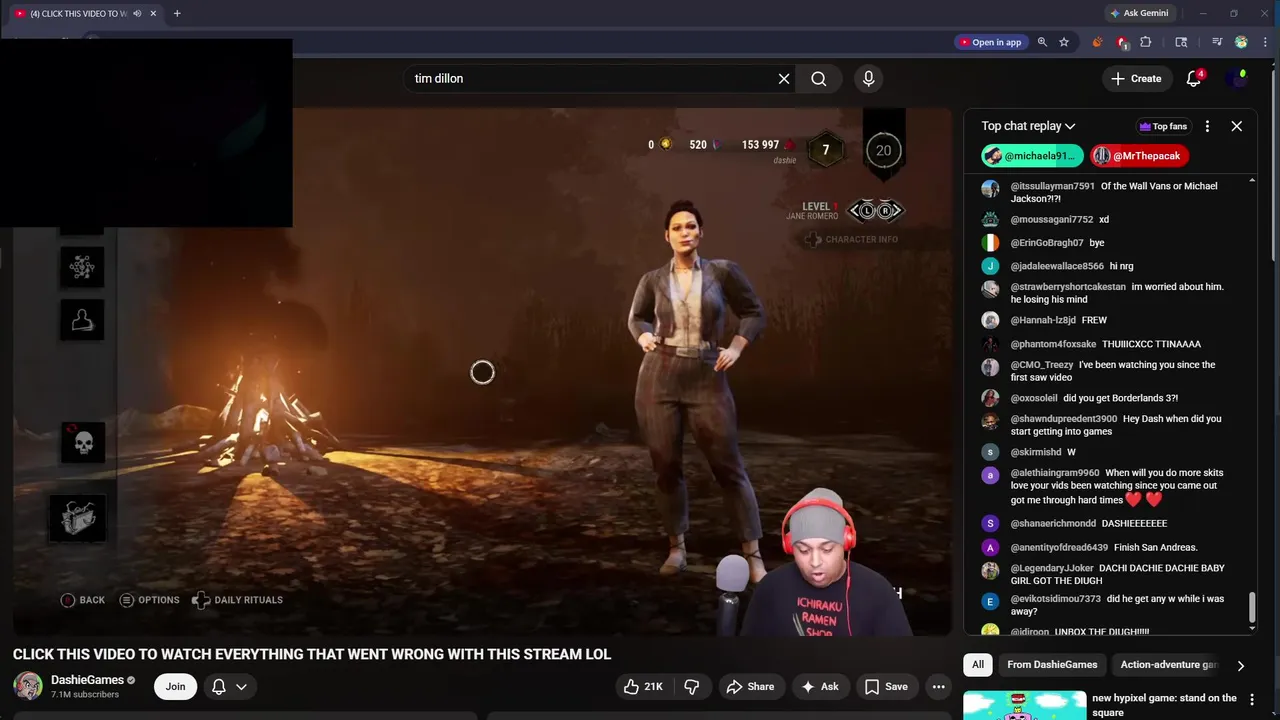
Task: Click the red extension icon with badge 1
Action: [1122, 42]
